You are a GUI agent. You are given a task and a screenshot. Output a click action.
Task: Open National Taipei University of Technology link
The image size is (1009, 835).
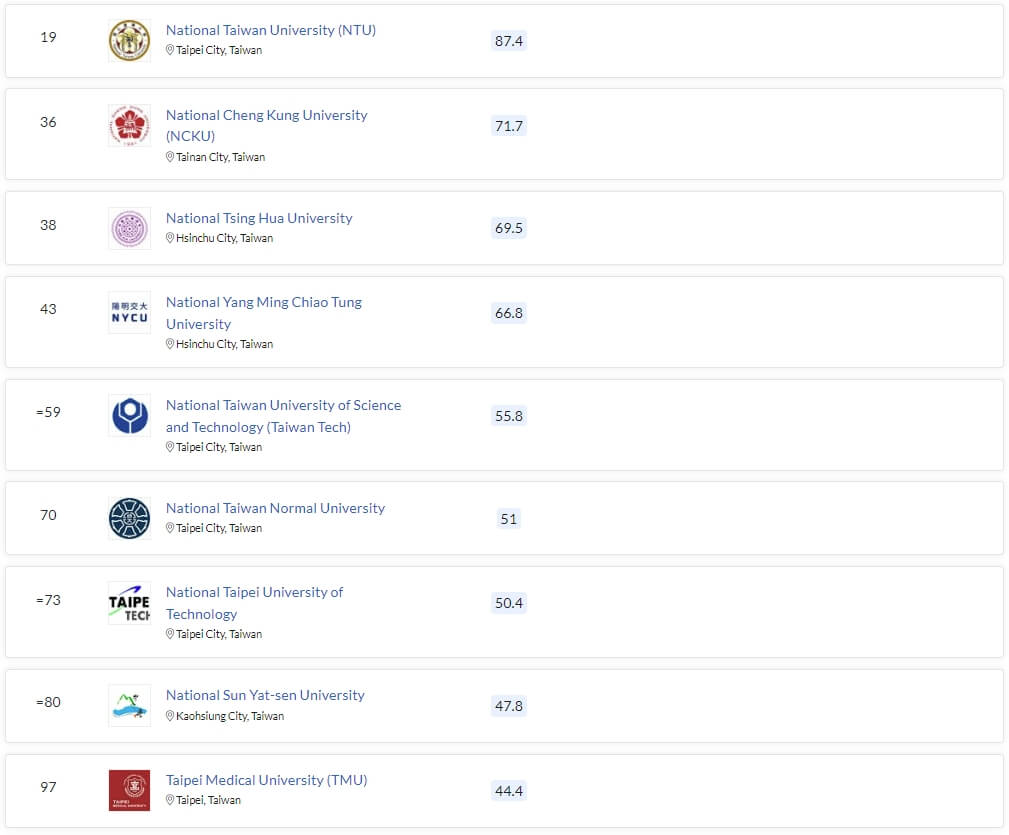tap(254, 592)
